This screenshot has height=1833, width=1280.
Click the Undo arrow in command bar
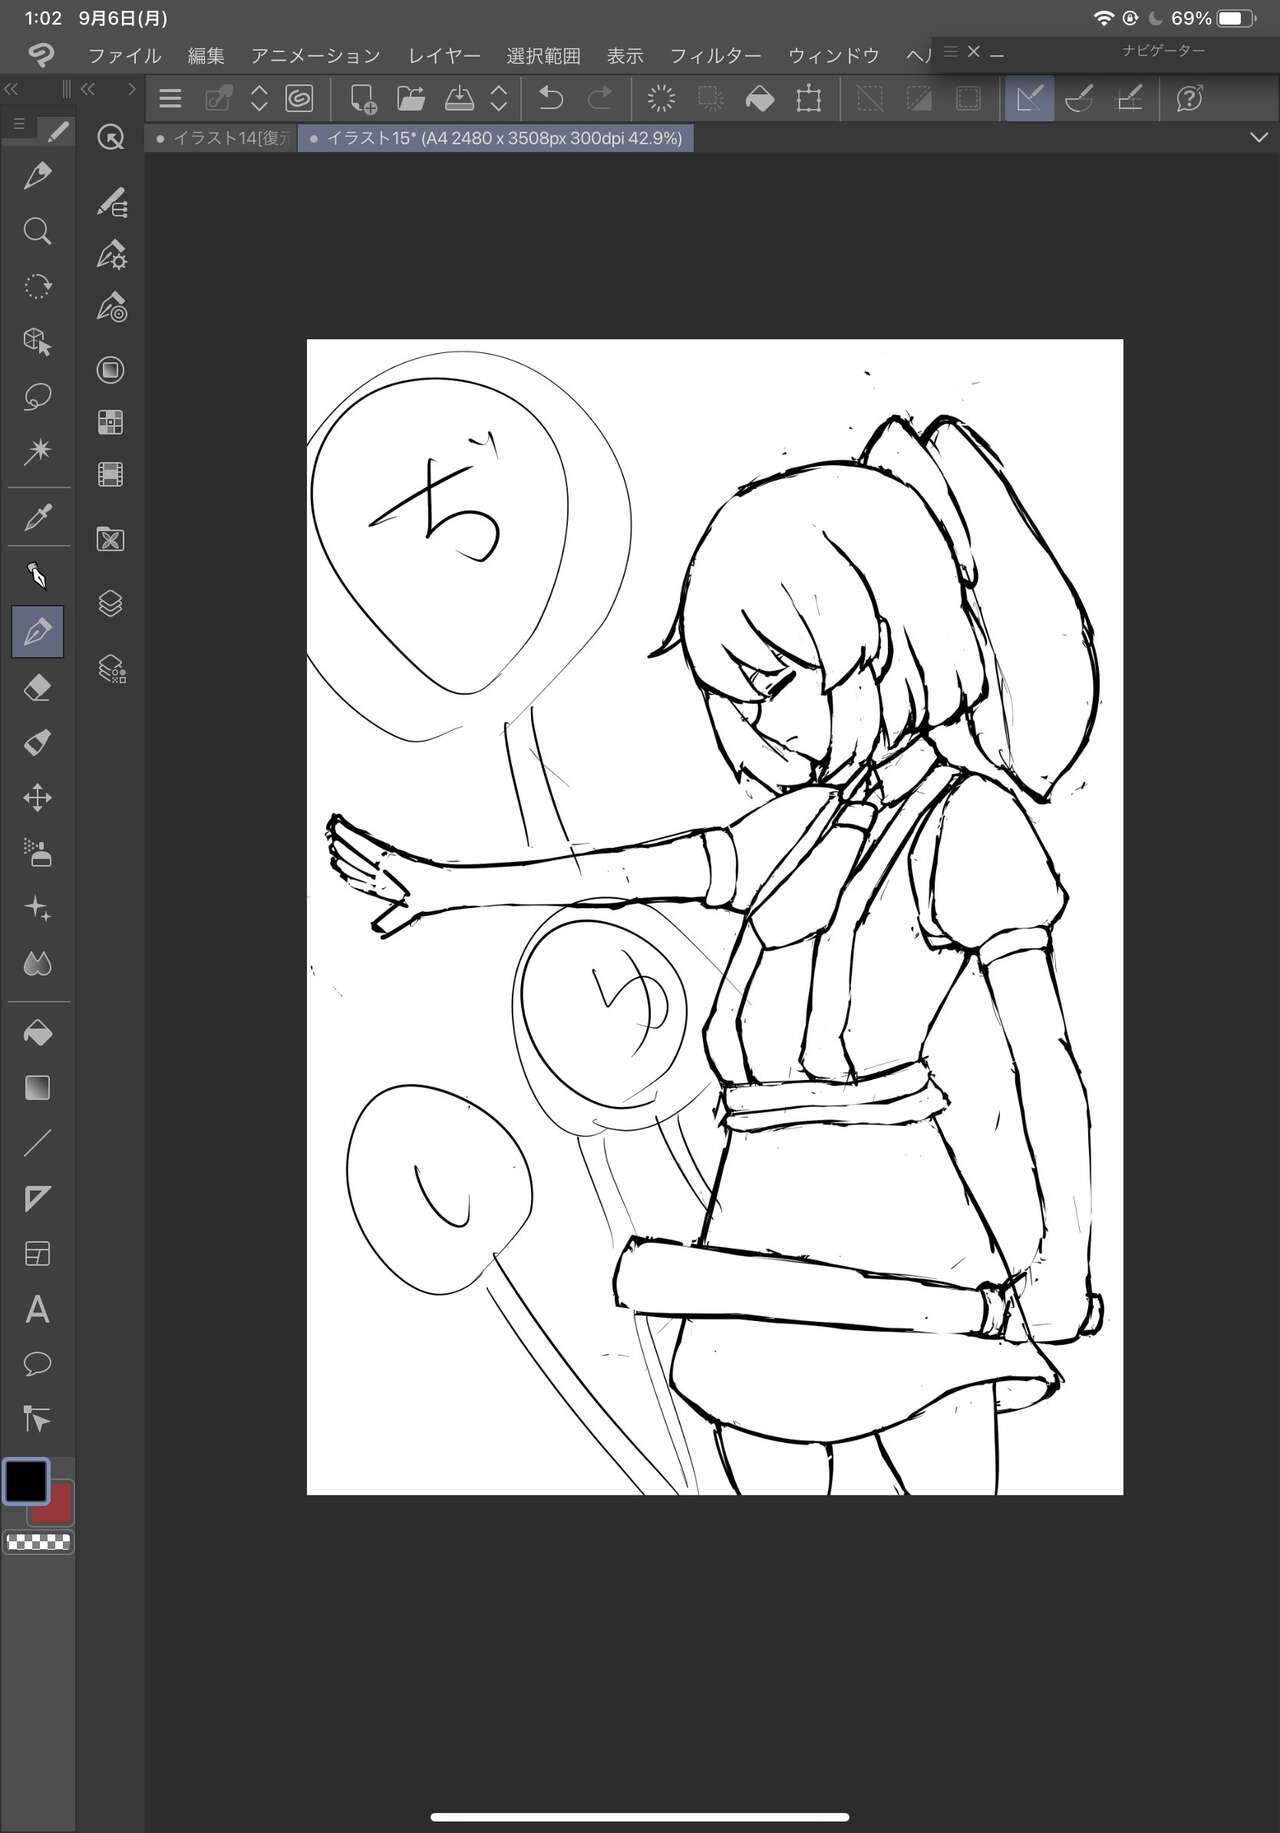click(x=551, y=98)
